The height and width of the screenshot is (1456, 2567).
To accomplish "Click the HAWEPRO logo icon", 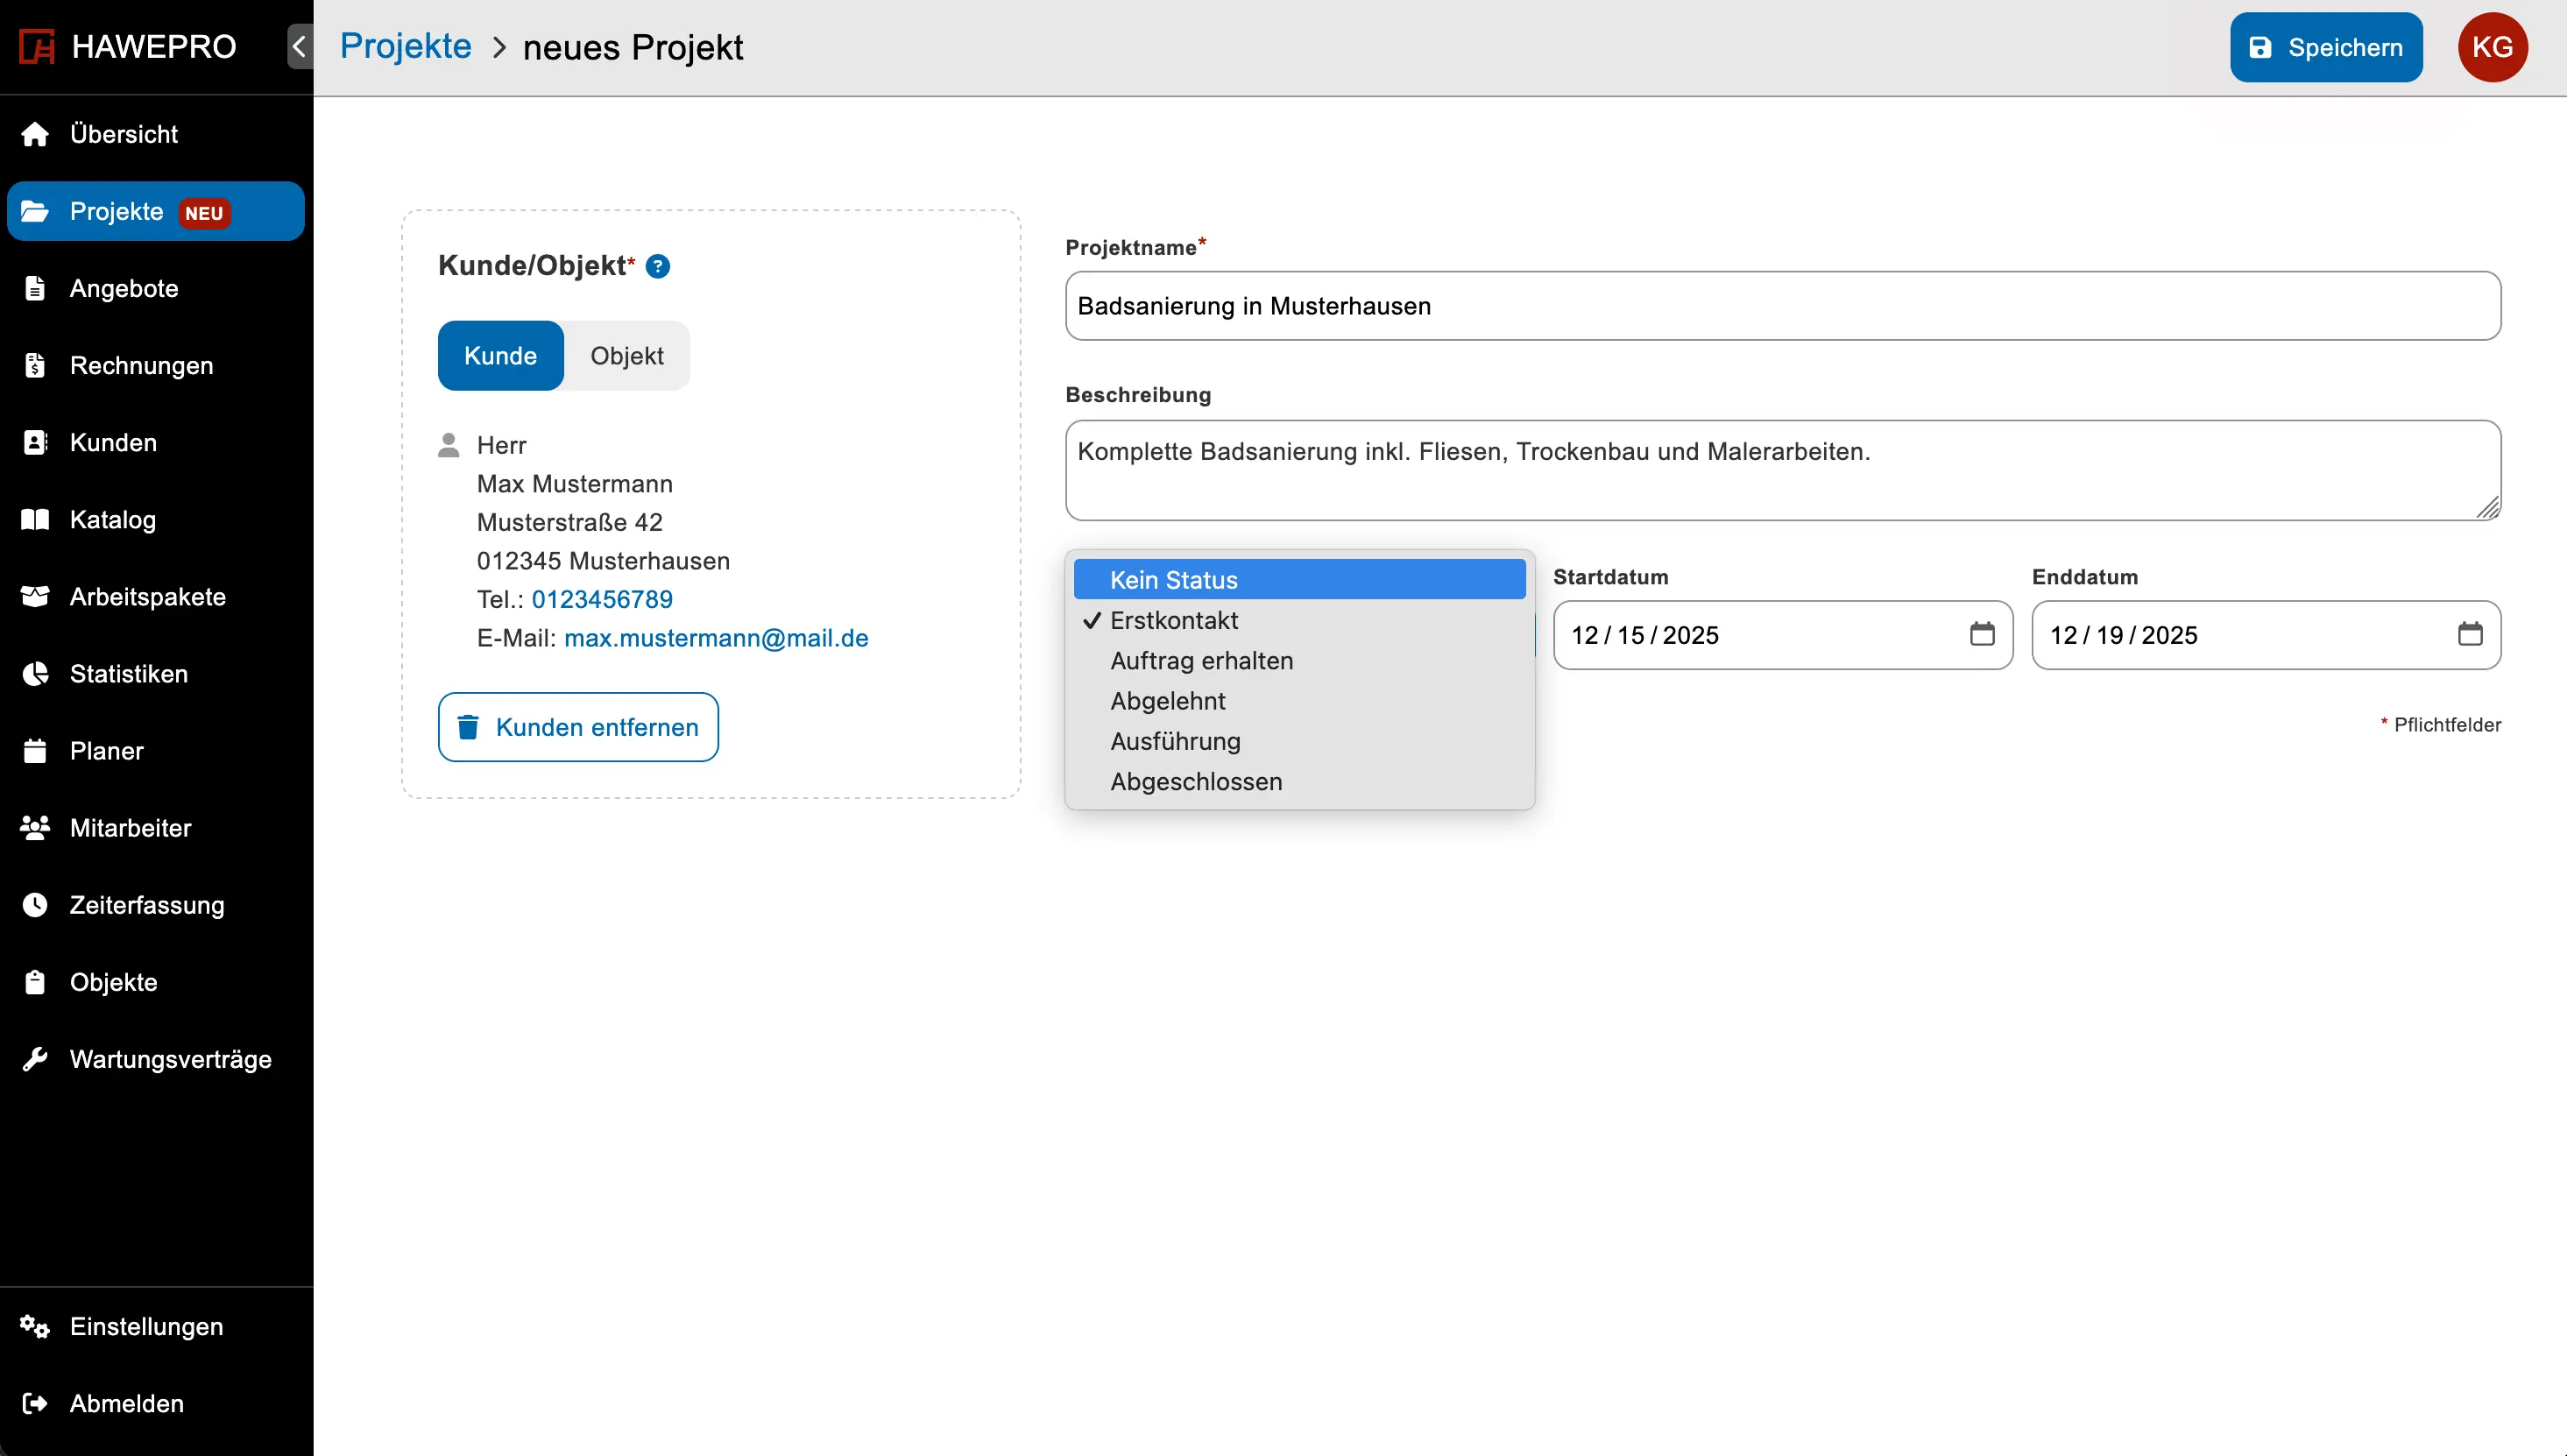I will click(37, 47).
